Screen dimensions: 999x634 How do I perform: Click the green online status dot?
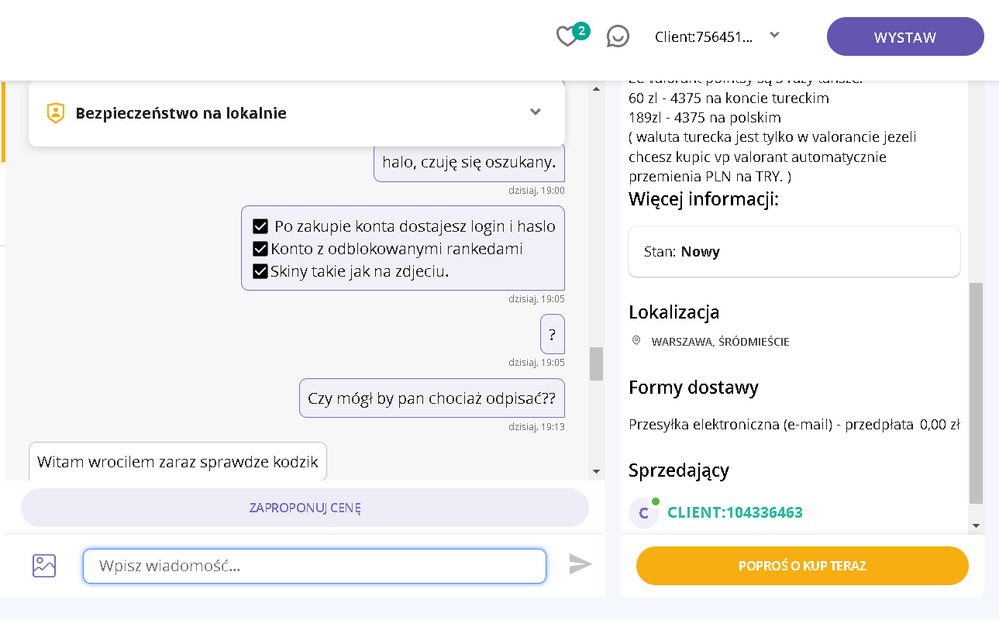[657, 503]
